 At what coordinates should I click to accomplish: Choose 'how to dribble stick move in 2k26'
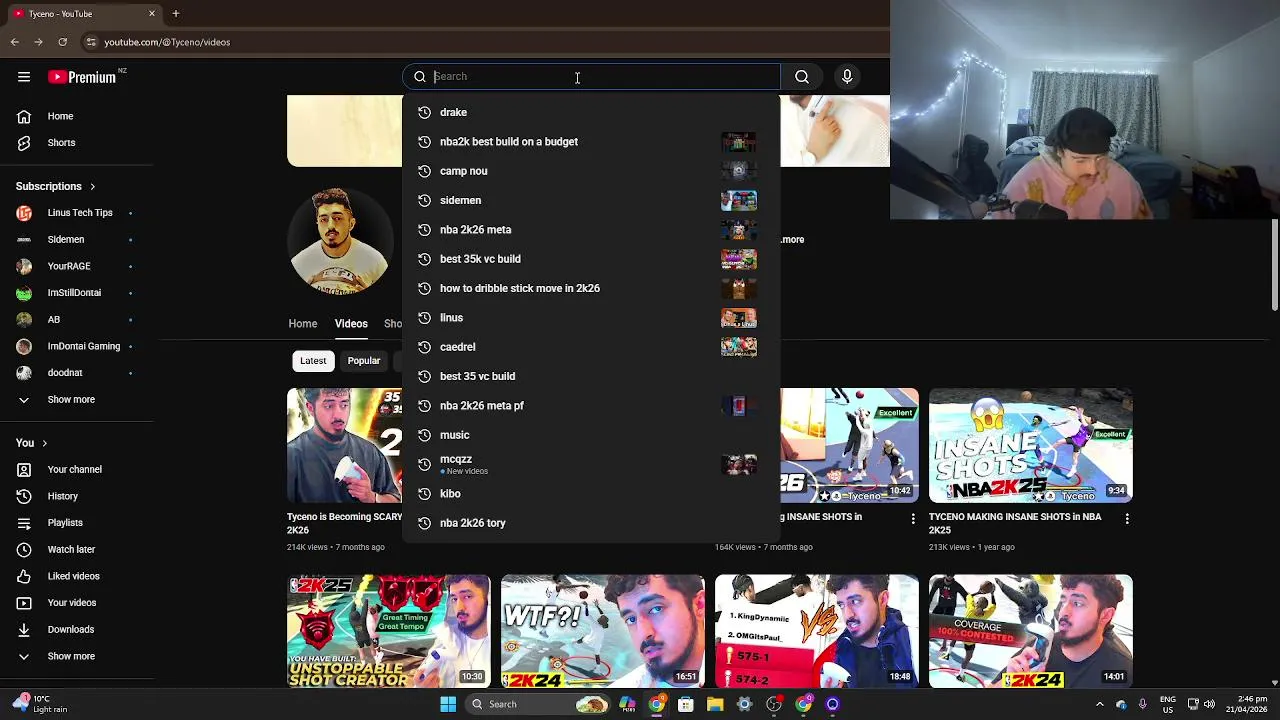click(591, 289)
